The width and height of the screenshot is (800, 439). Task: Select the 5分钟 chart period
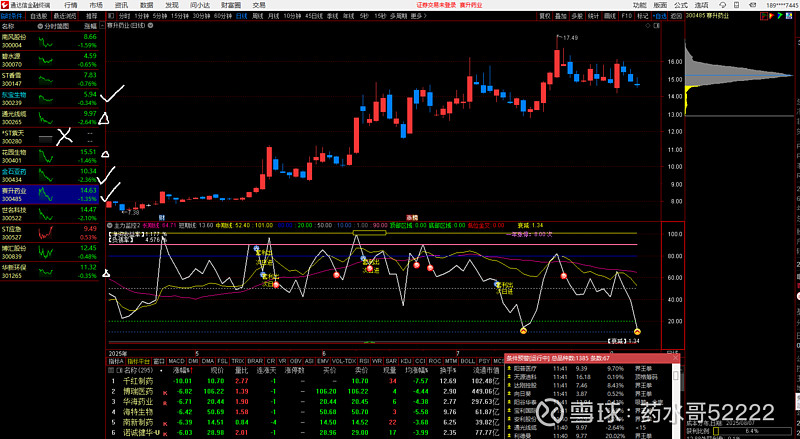[x=160, y=16]
